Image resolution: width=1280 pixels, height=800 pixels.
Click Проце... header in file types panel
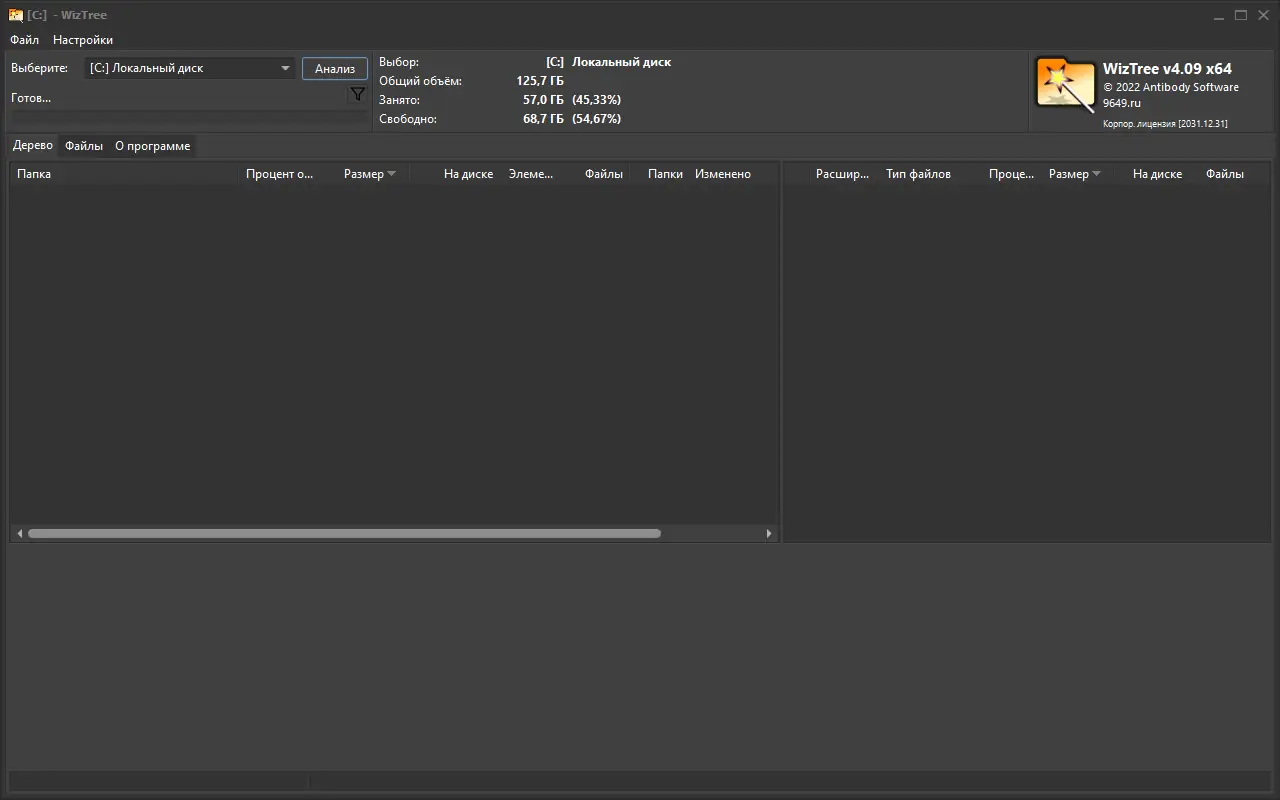(x=1011, y=174)
